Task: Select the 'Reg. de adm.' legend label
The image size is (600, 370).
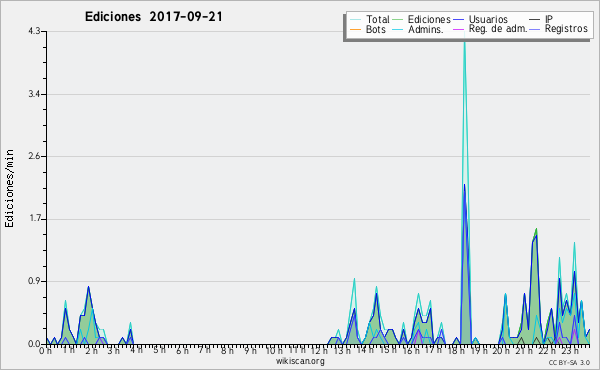Action: [x=498, y=29]
